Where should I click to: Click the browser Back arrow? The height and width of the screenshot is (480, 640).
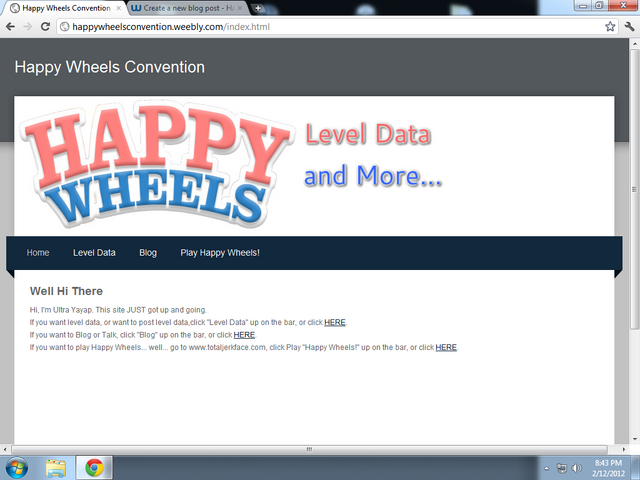coord(10,27)
